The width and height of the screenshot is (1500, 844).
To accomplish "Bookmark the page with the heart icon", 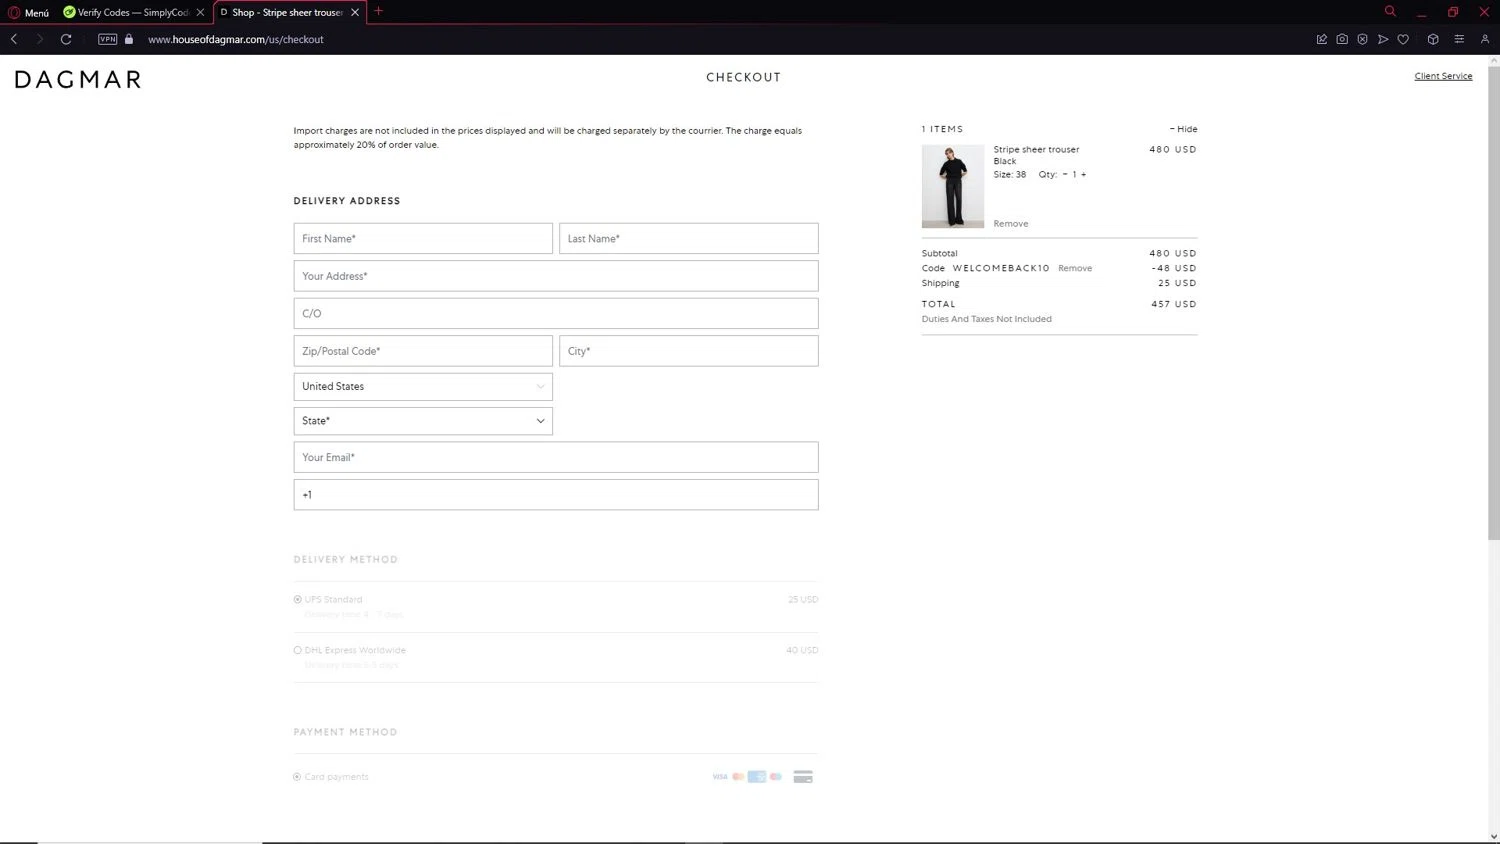I will coord(1403,39).
